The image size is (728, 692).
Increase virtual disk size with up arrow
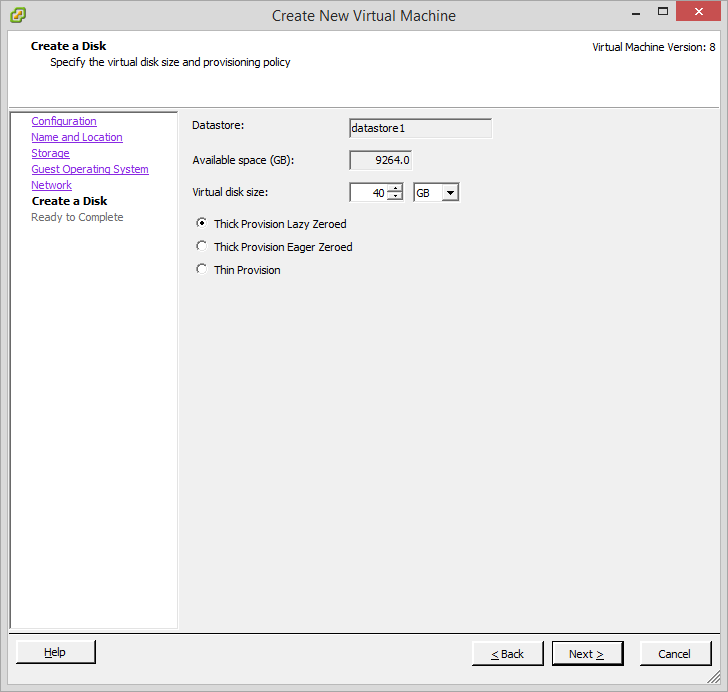395,189
